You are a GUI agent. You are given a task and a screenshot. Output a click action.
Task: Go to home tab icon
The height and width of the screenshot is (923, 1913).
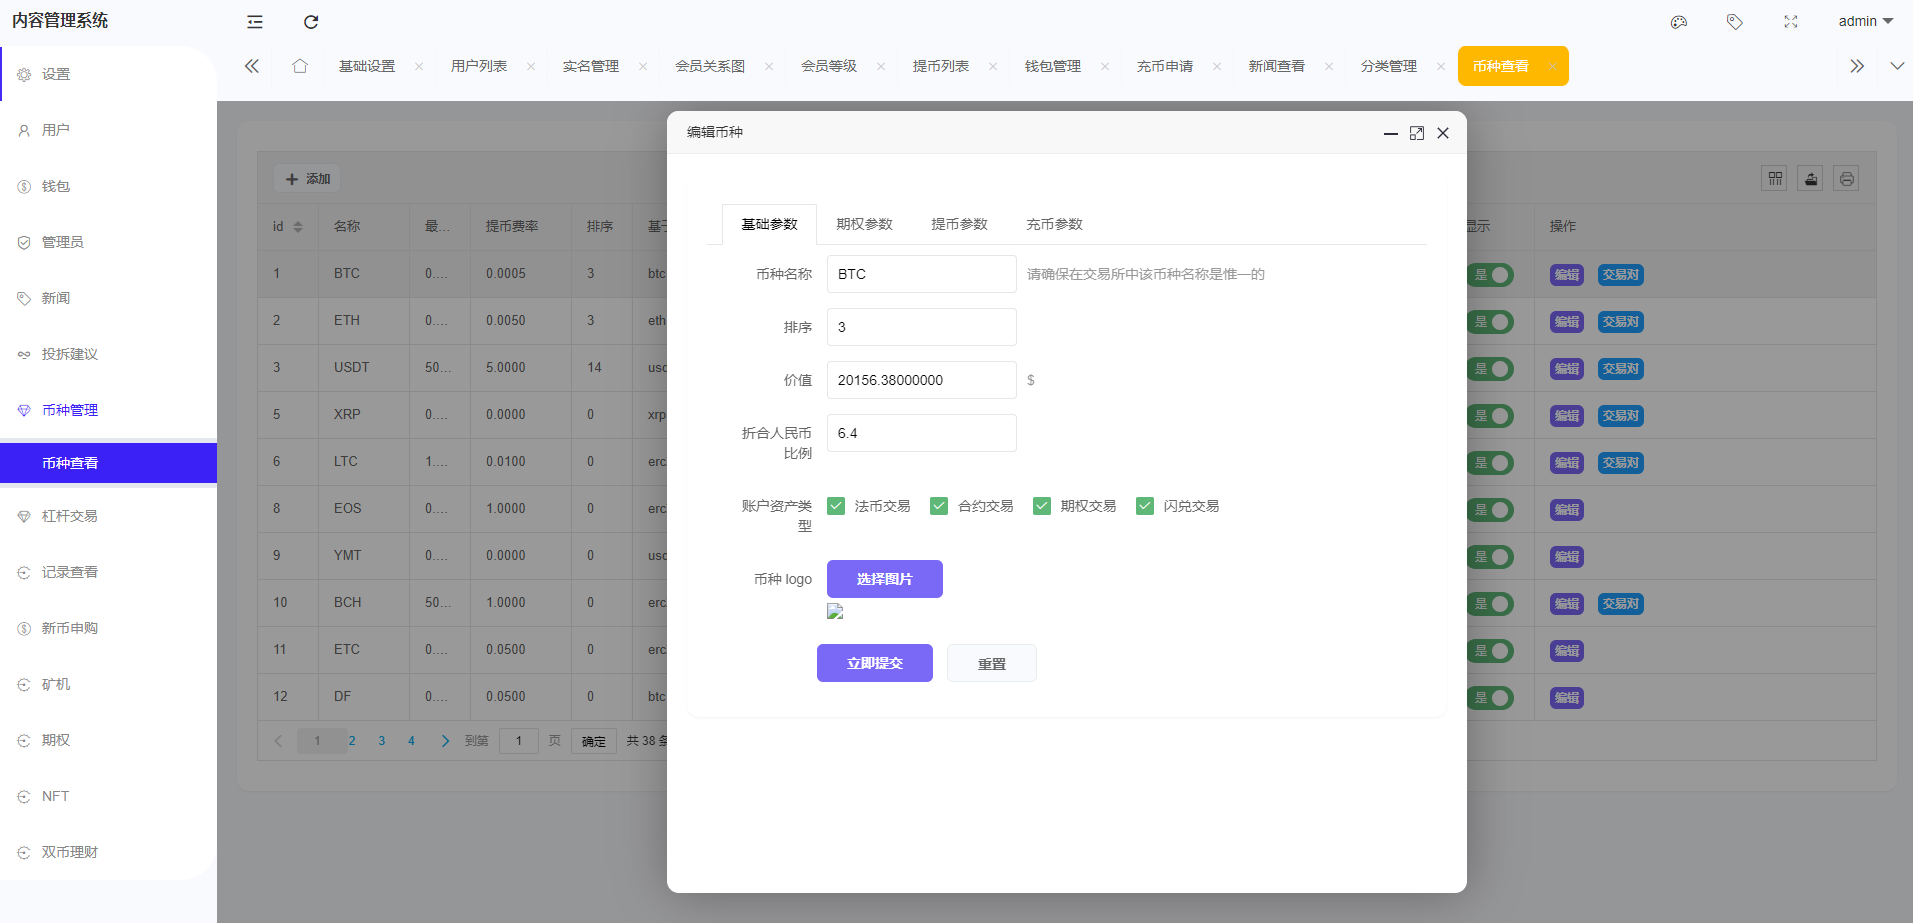(x=300, y=66)
